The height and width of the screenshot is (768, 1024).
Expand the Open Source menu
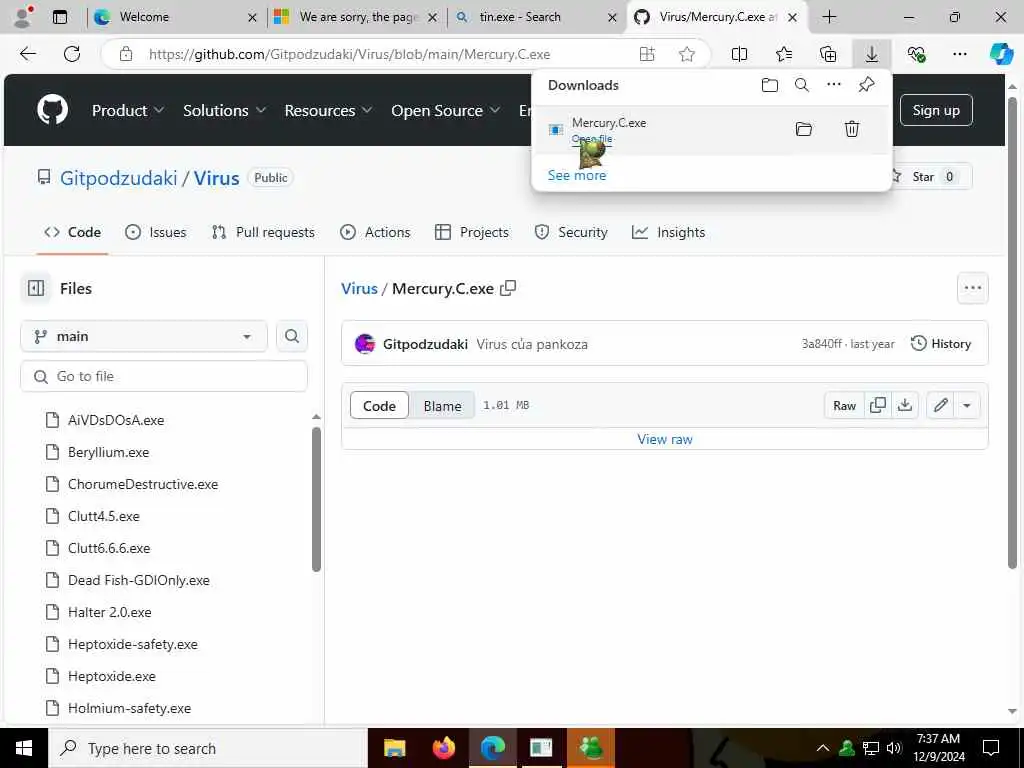tap(445, 110)
